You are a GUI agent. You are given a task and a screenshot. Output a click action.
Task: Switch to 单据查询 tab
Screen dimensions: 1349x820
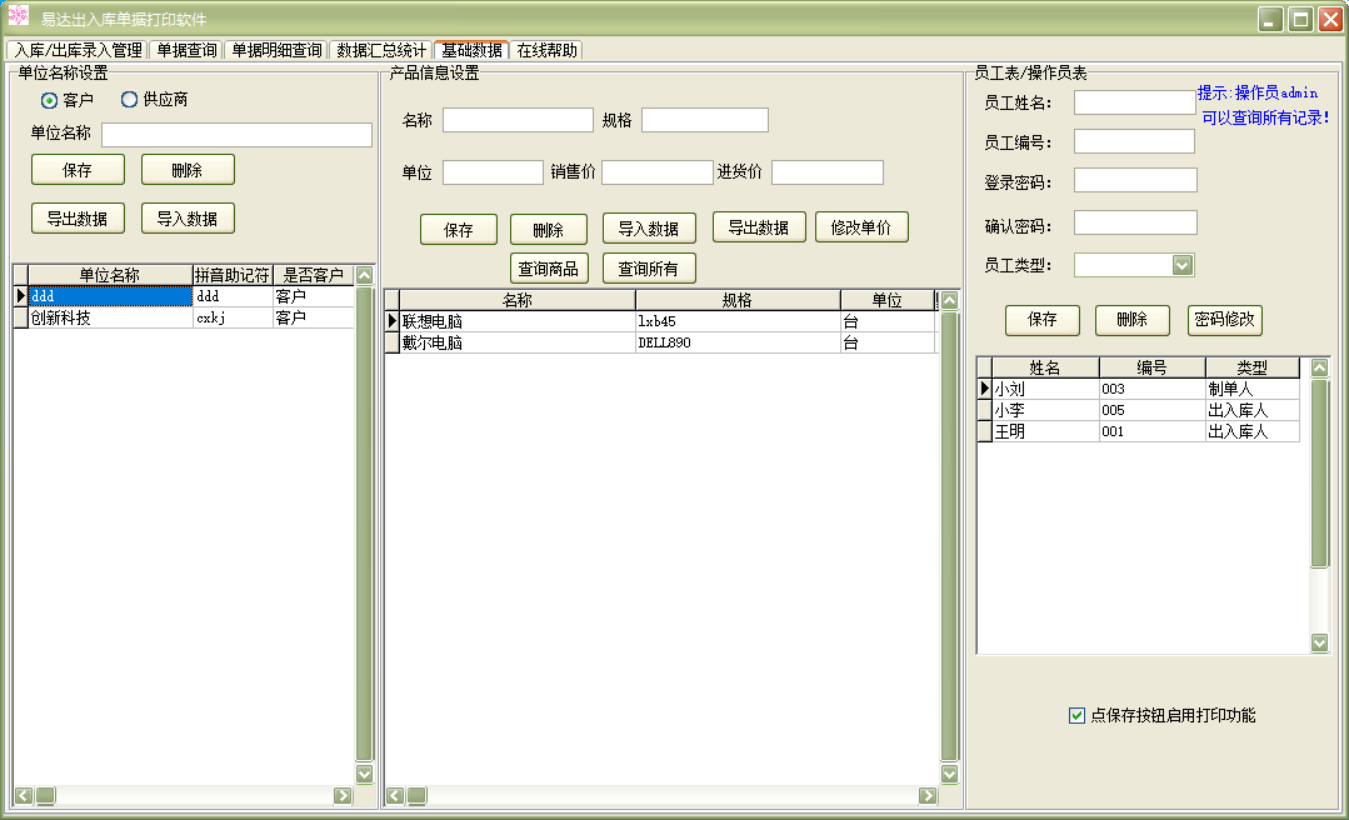tap(186, 50)
